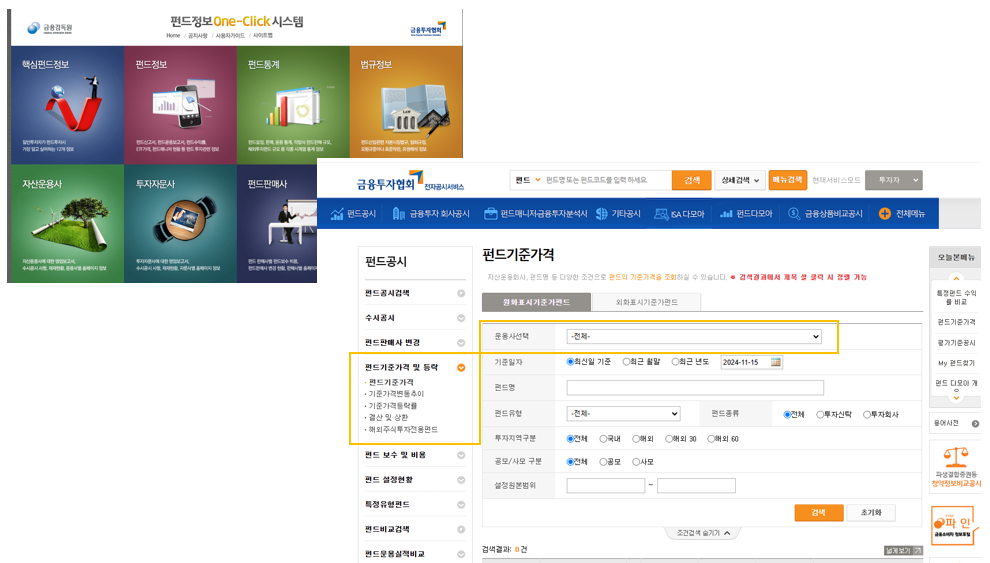The height and width of the screenshot is (563, 990).
Task: Click the 금융투자협회 logo in One-Click header
Action: pyautogui.click(x=428, y=29)
